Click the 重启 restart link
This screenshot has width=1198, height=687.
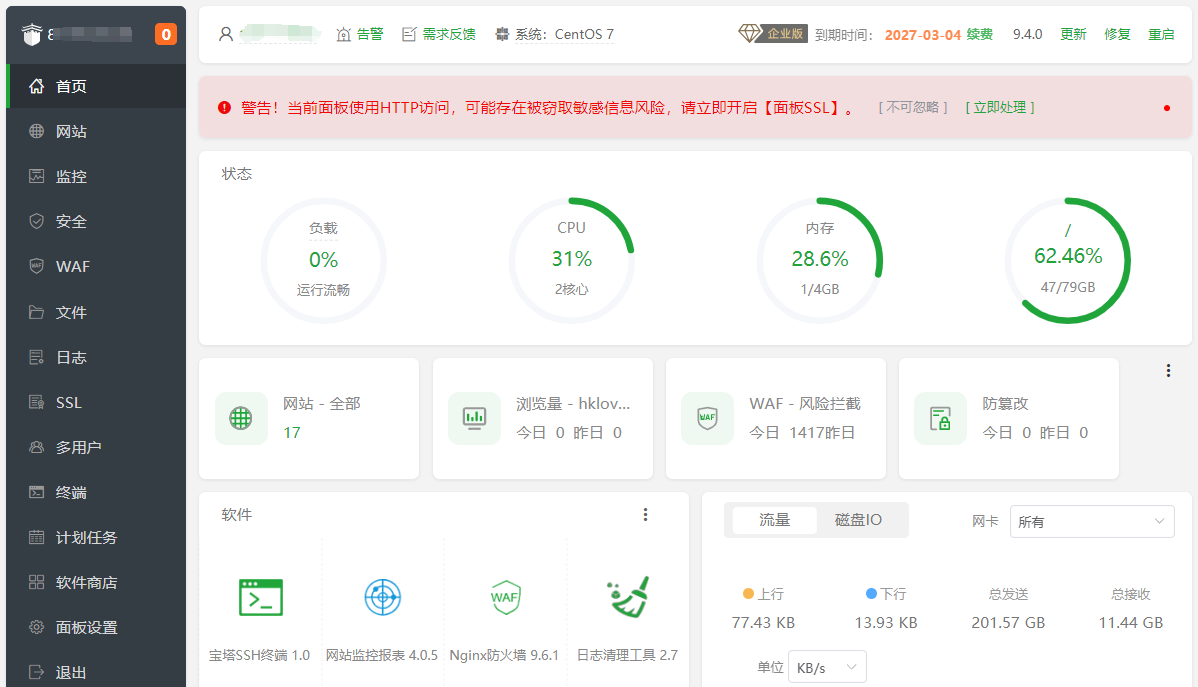tap(1161, 34)
